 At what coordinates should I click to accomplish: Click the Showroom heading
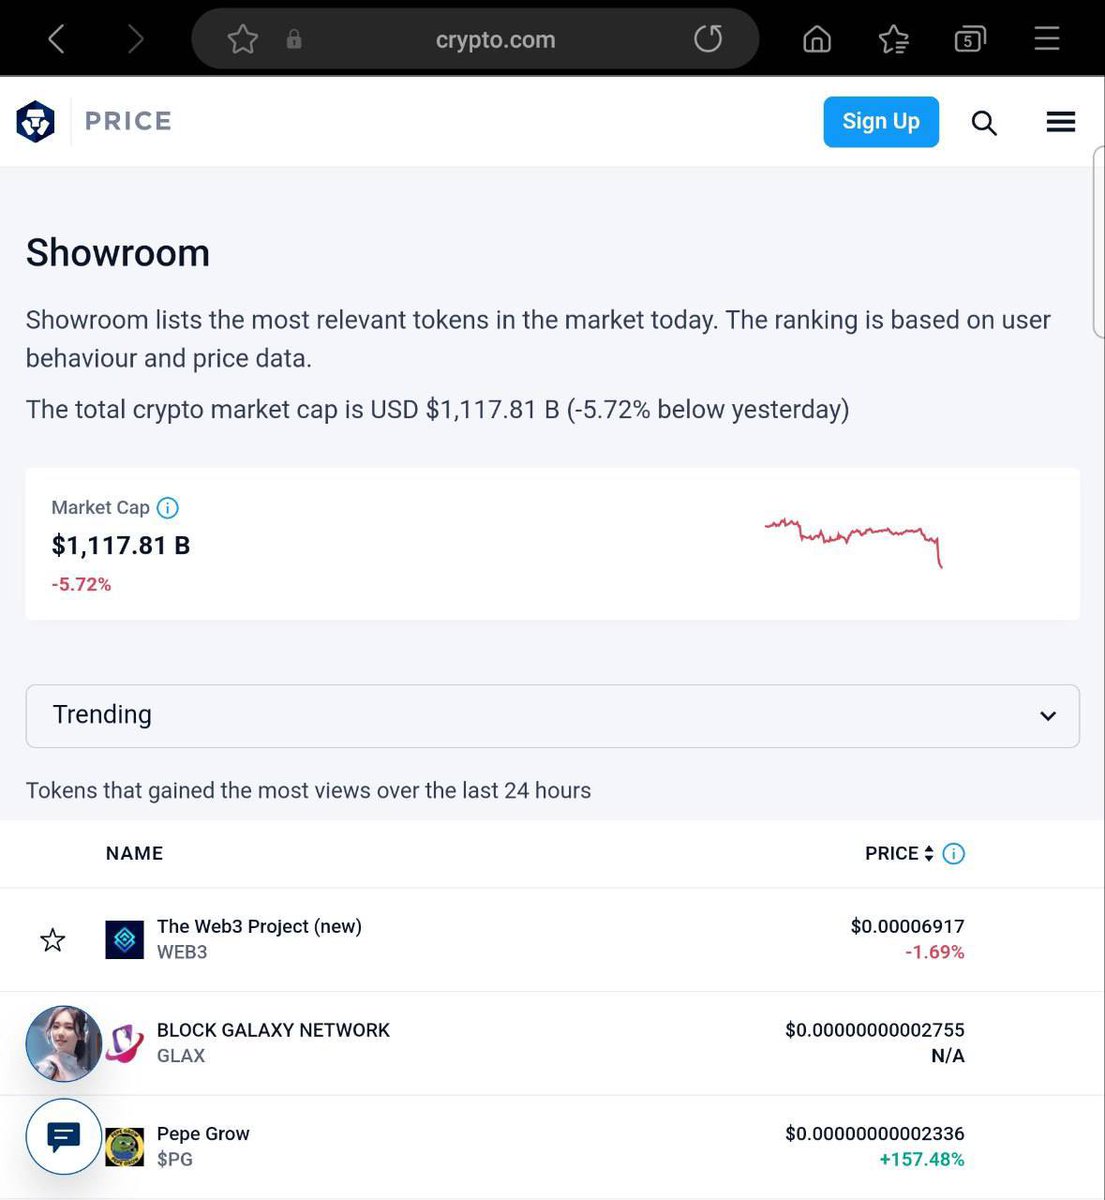tap(118, 253)
